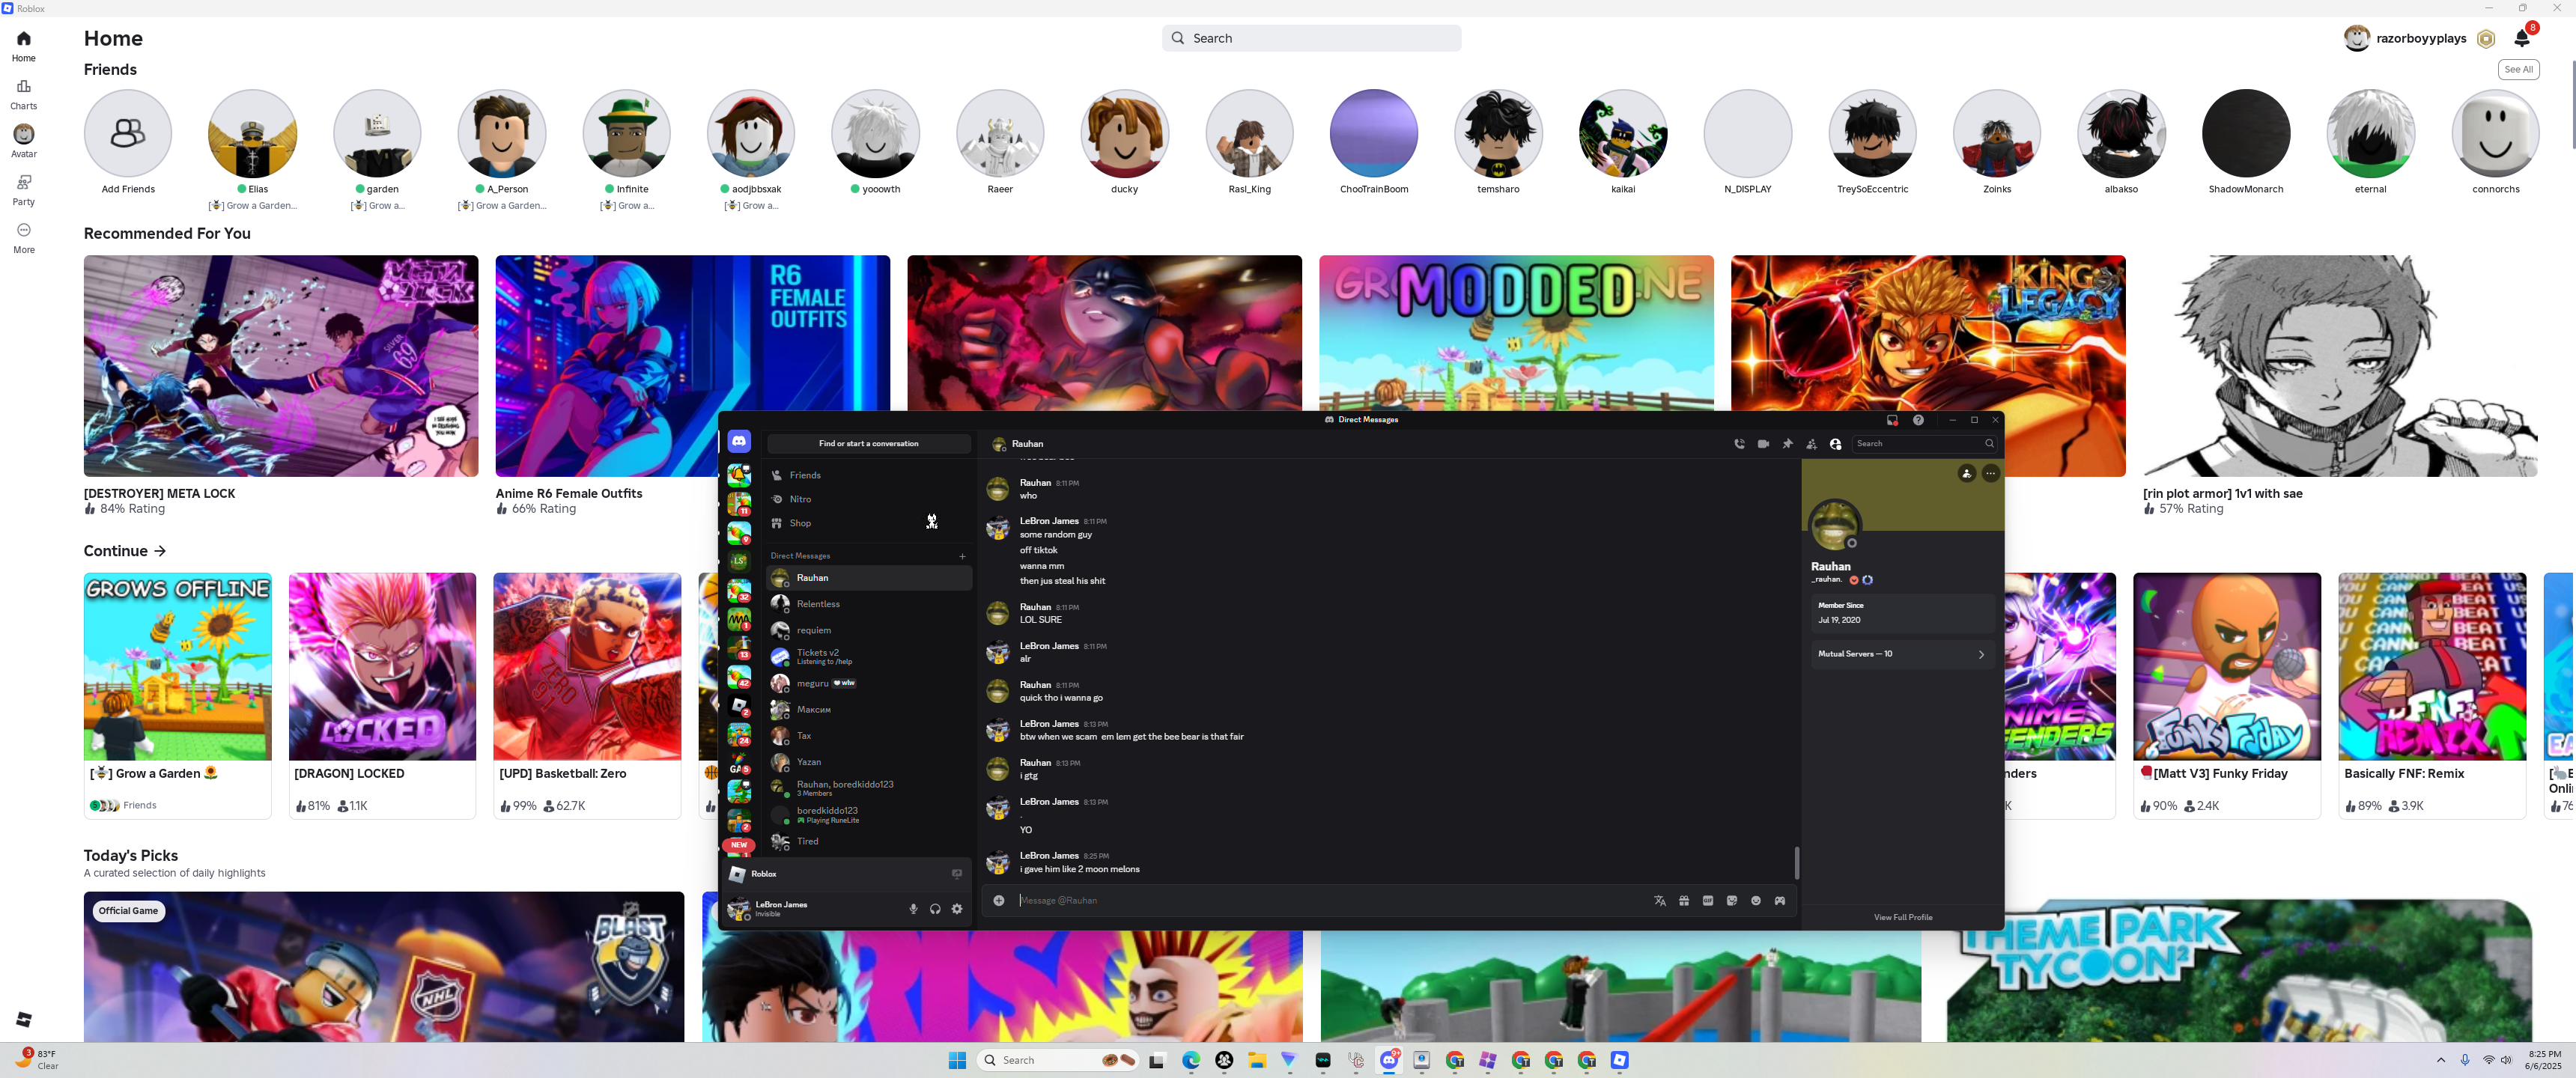This screenshot has height=1078, width=2576.
Task: Open the Anime R6 Female Outfits thumbnail
Action: (x=692, y=366)
